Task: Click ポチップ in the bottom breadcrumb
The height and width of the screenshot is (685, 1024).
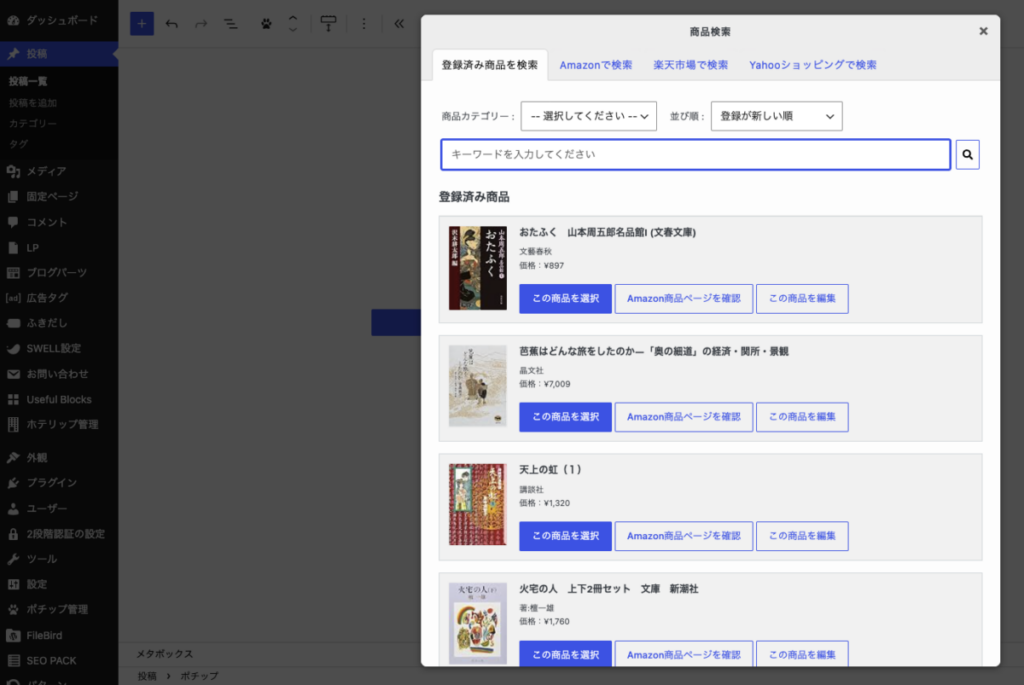Action: coord(199,676)
